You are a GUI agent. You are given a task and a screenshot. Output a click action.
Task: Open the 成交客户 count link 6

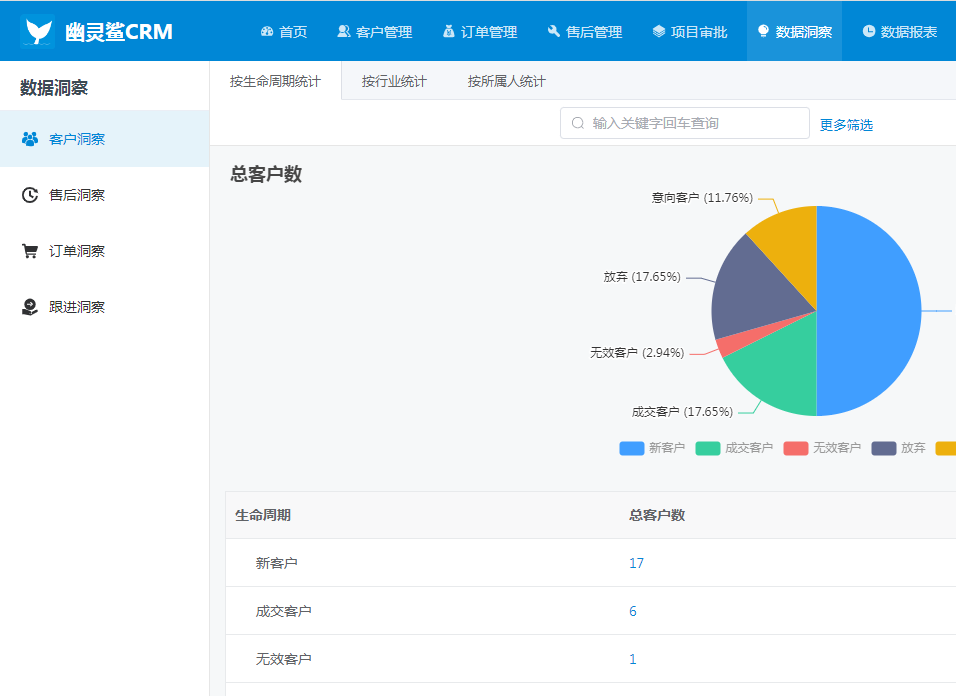tap(633, 611)
